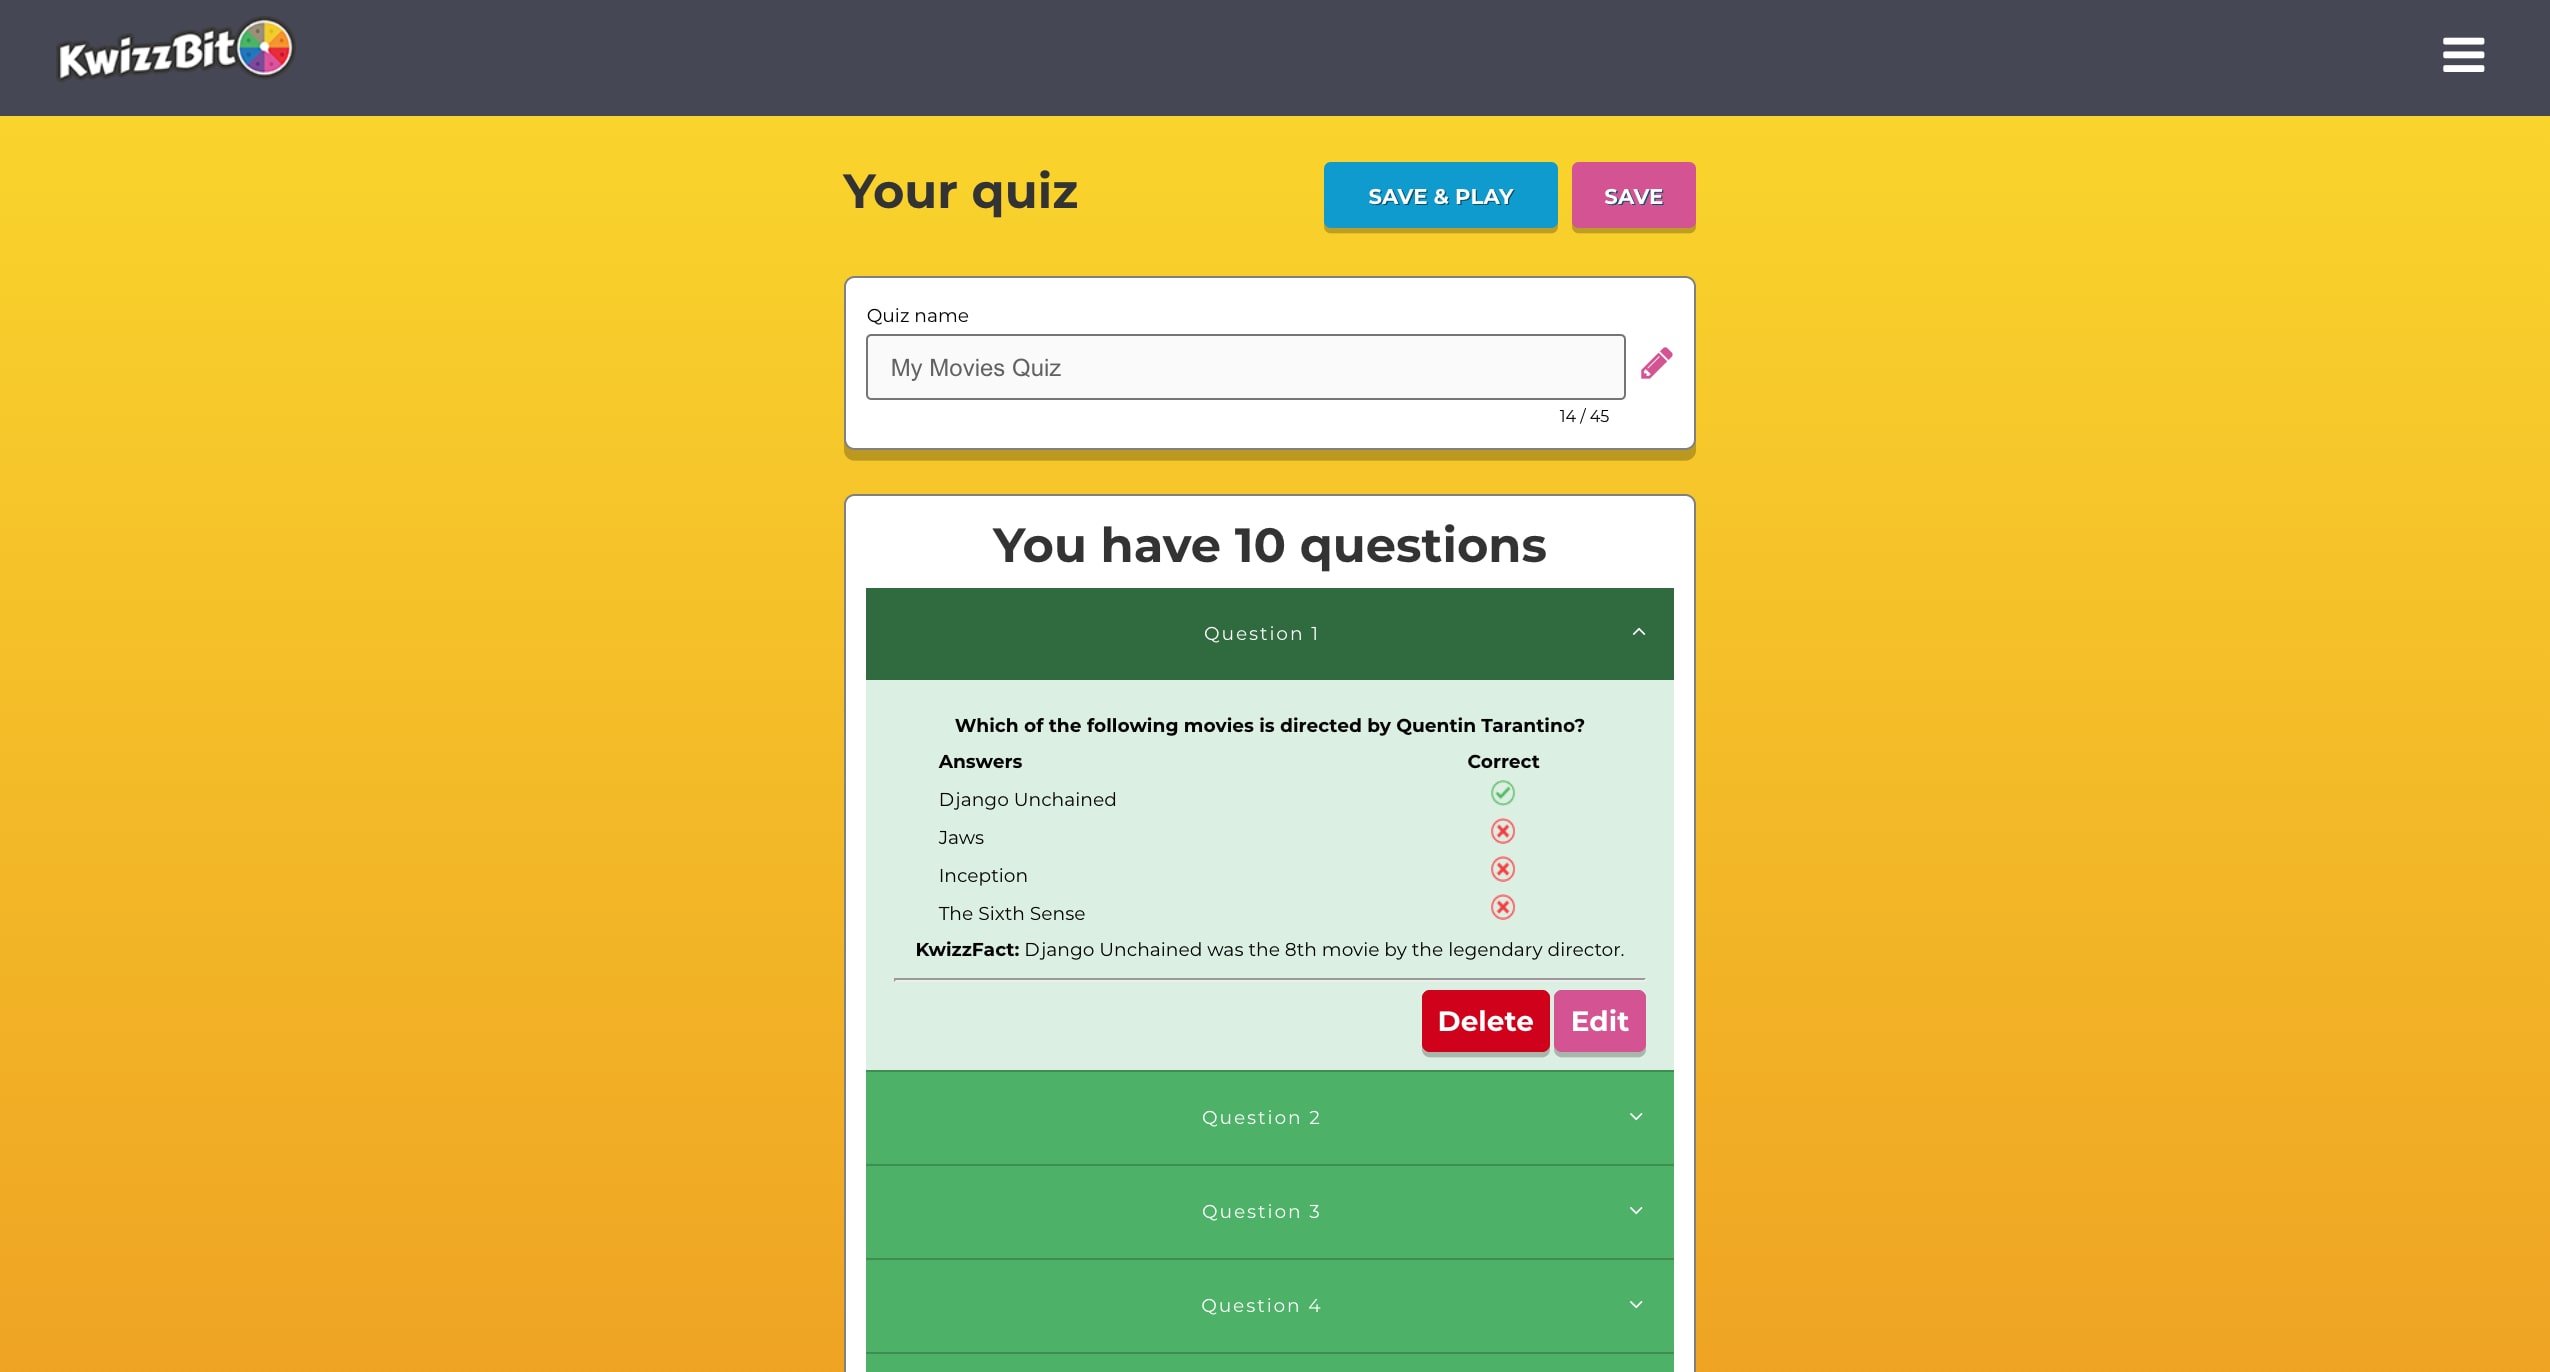
Task: Click the red X icon next to Jaws
Action: pyautogui.click(x=1503, y=830)
